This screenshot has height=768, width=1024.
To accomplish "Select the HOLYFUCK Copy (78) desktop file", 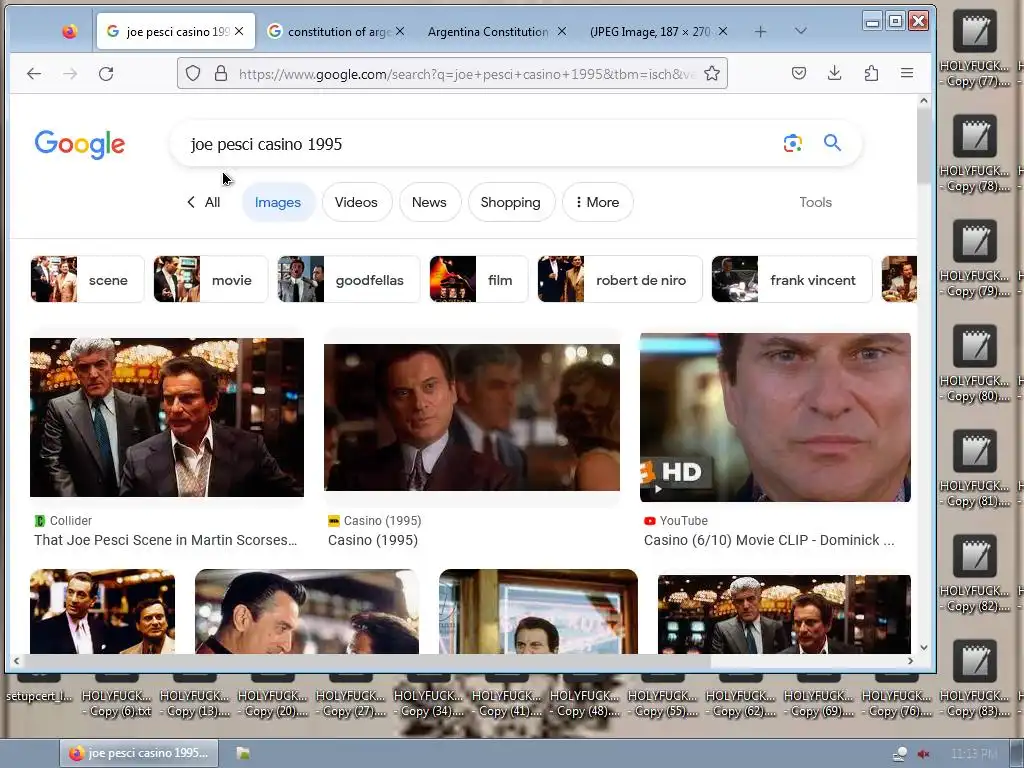I will [x=974, y=155].
